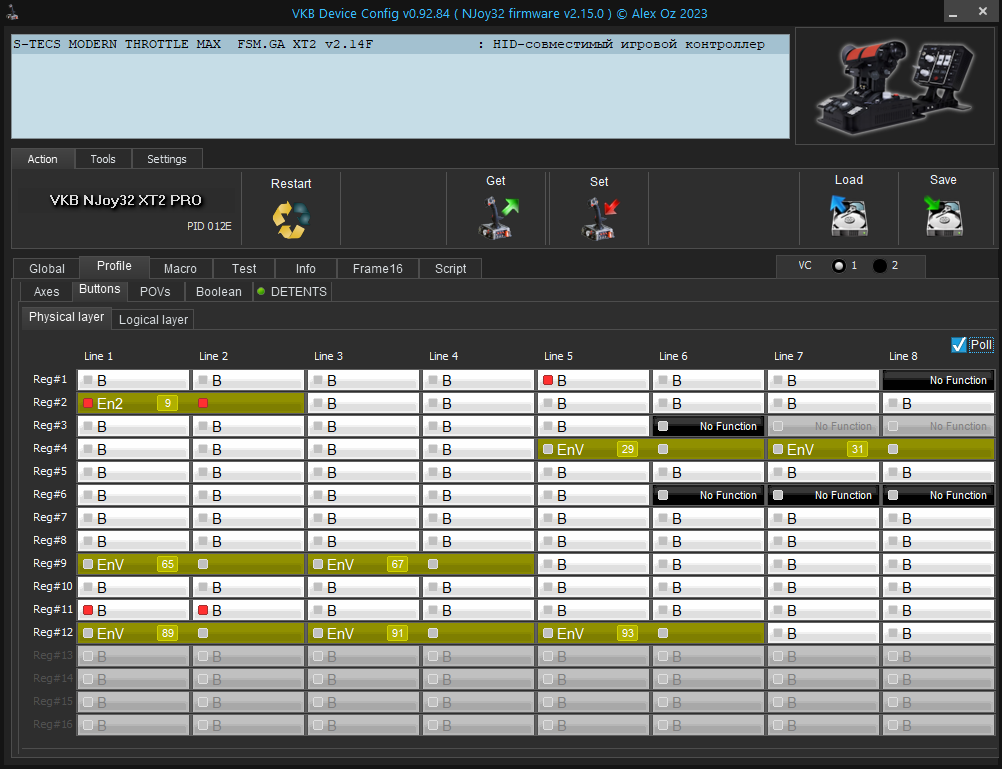Viewport: 1002px width, 769px height.
Task: Switch to the Axes sub-tab
Action: tap(47, 291)
